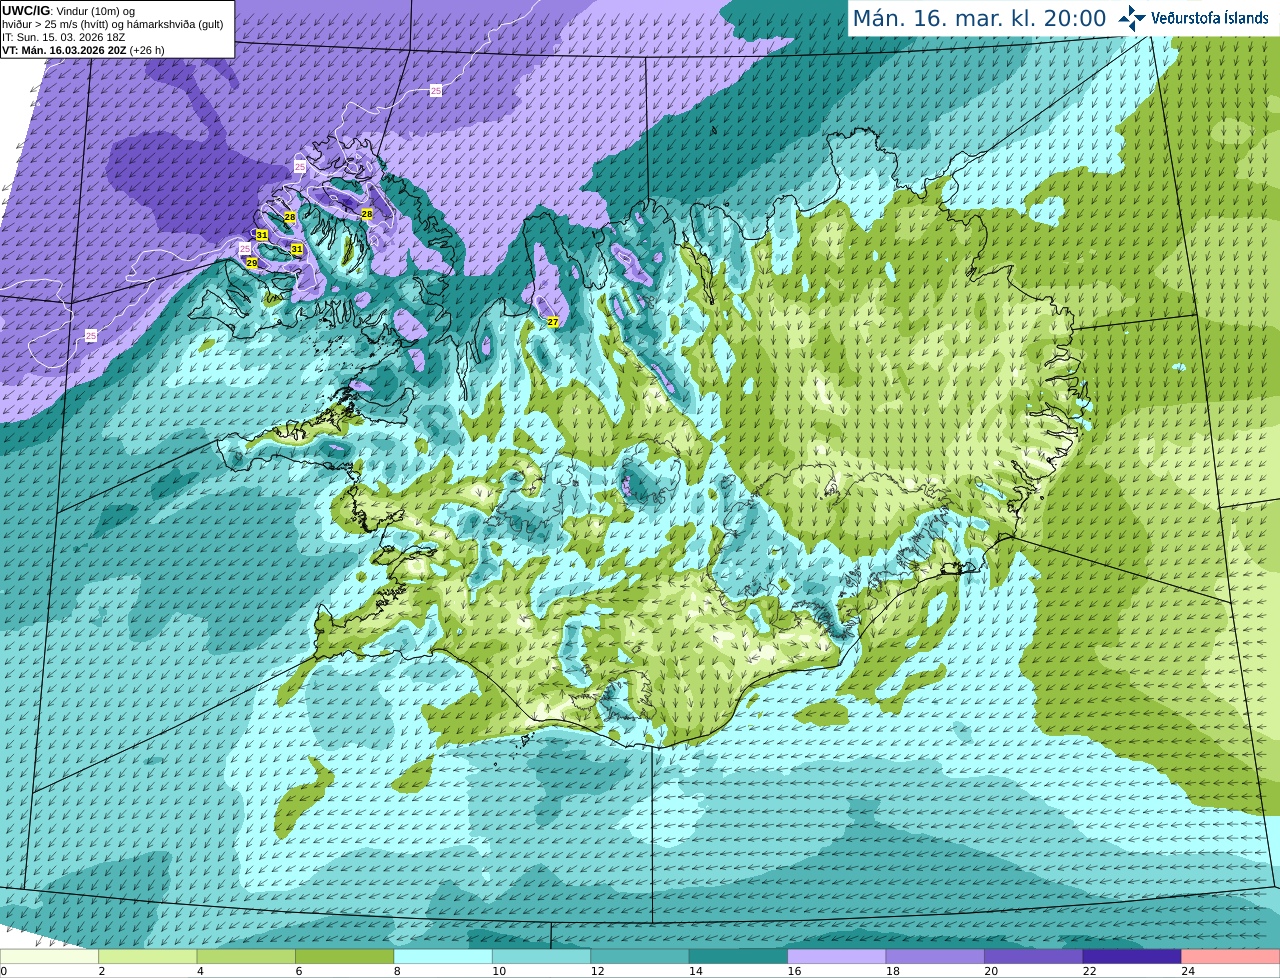Pick the 6–8 m/s olive green legend swatch
1280x978 pixels.
(x=345, y=956)
